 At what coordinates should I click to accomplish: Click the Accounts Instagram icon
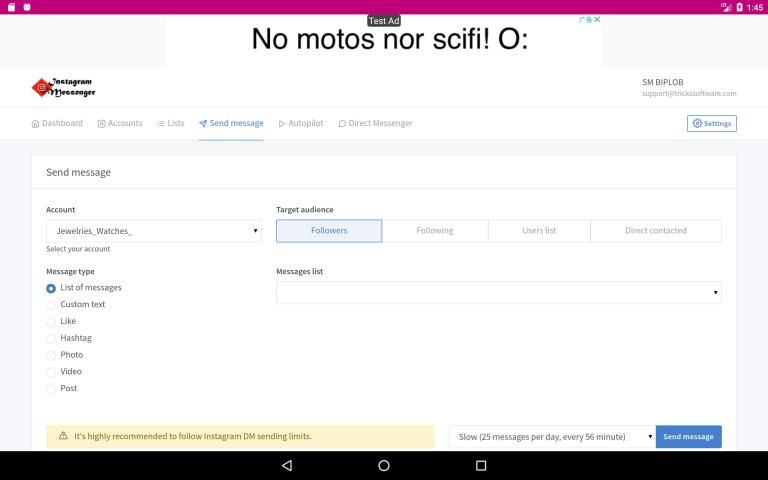(102, 124)
